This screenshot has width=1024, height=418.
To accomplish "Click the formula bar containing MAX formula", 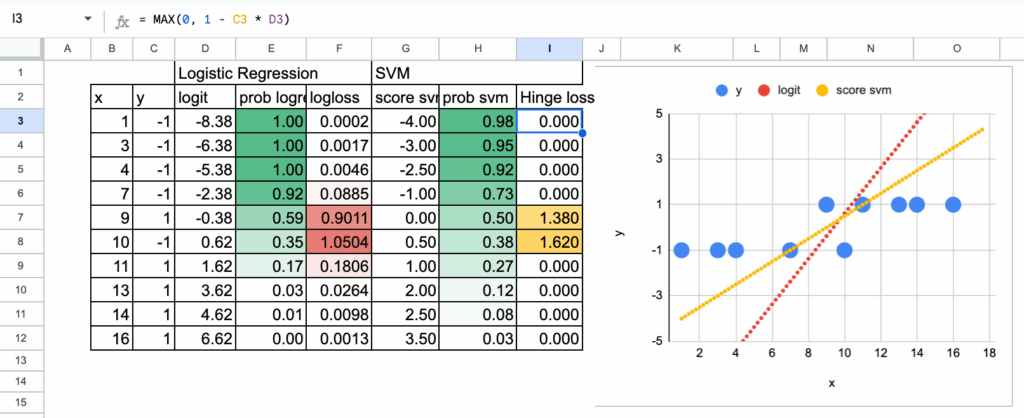I will (575, 20).
